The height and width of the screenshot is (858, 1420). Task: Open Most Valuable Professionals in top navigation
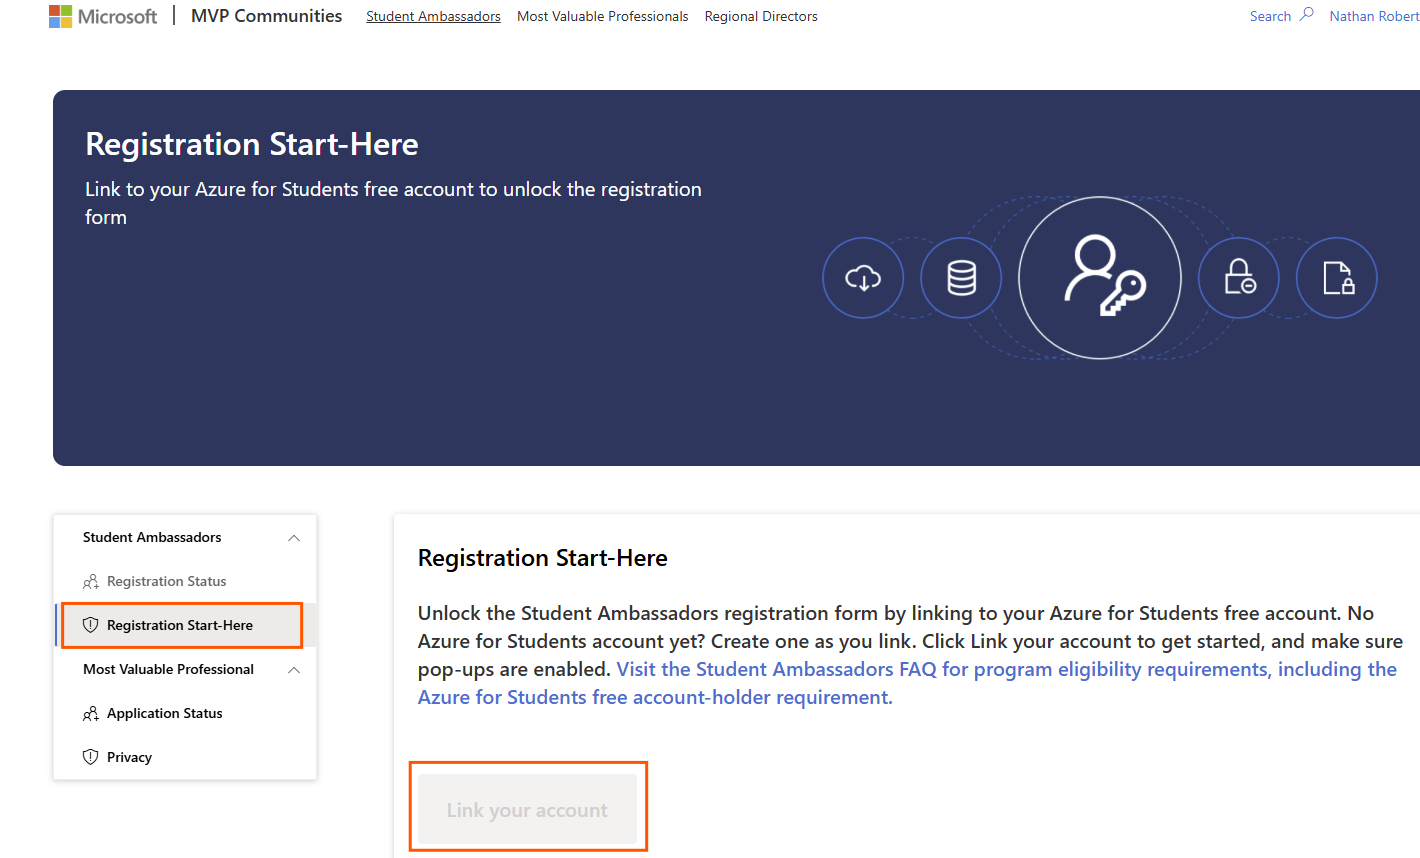click(x=603, y=16)
